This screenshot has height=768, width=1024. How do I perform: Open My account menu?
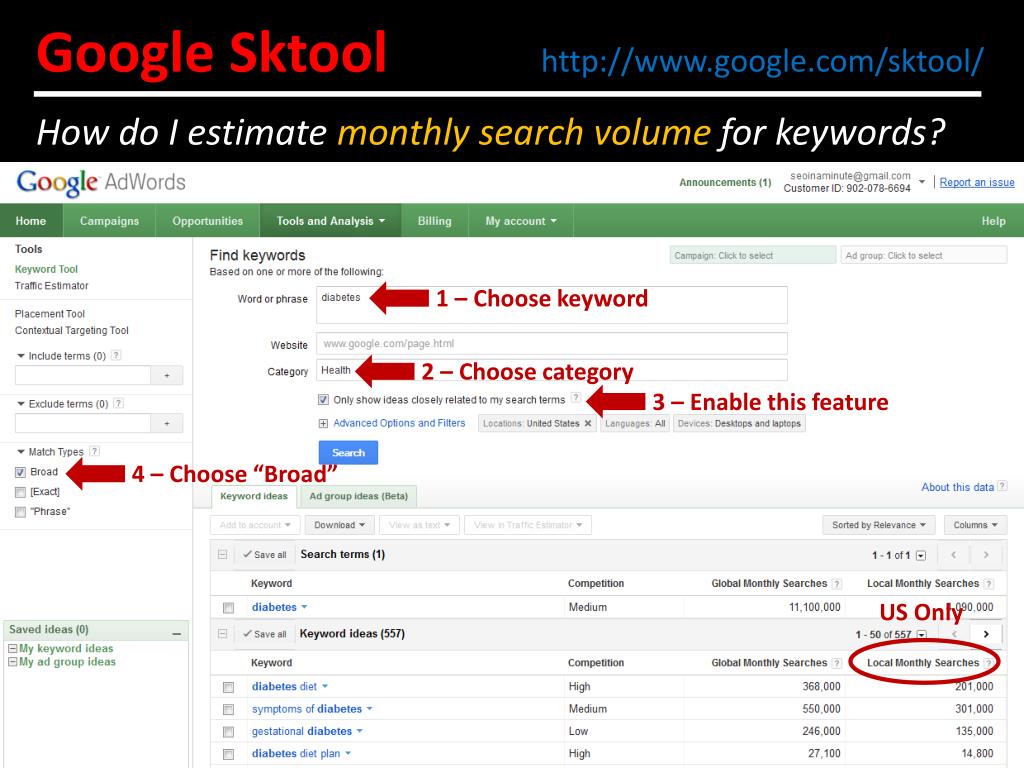(x=520, y=221)
